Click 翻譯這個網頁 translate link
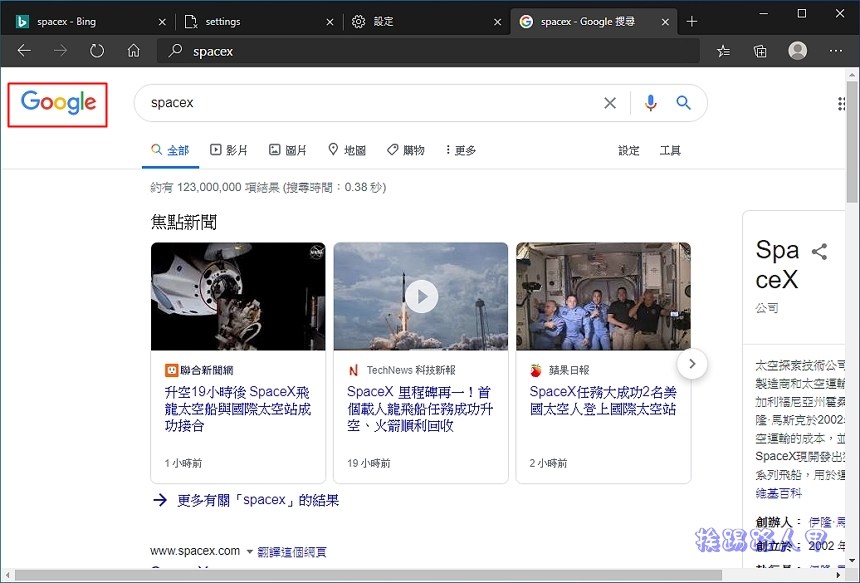The image size is (860, 583). coord(292,552)
